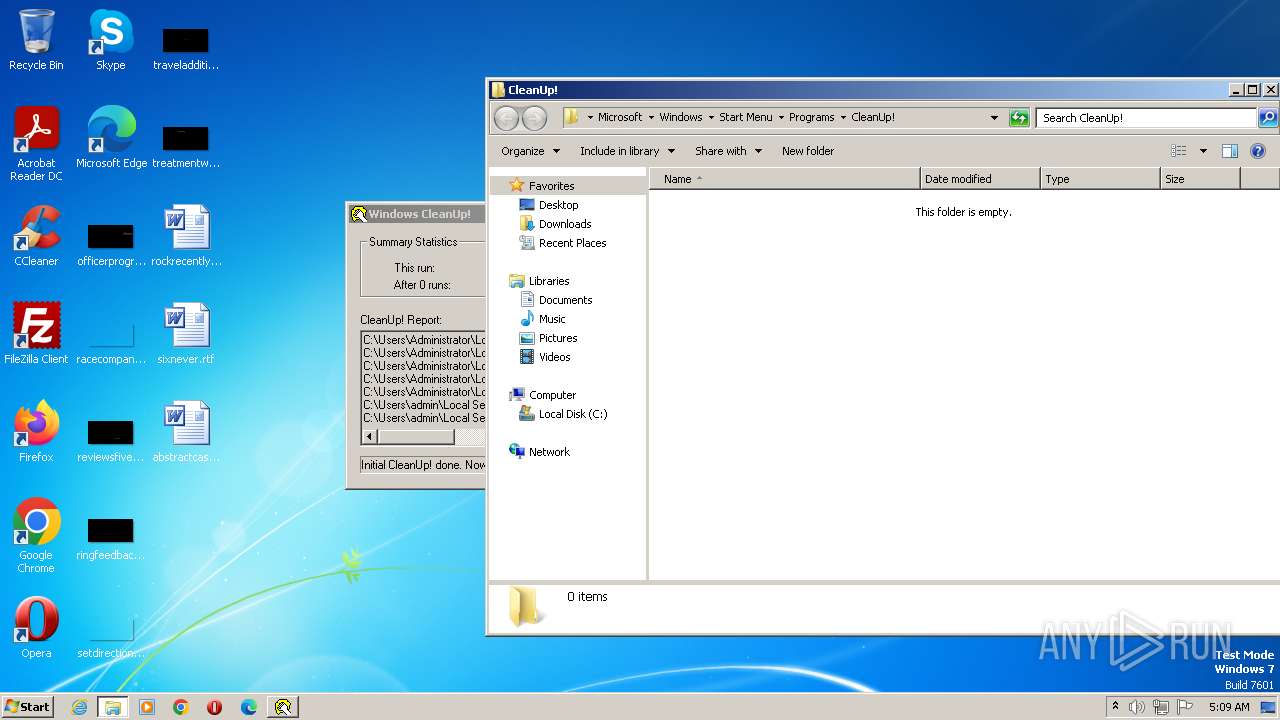Image resolution: width=1280 pixels, height=720 pixels.
Task: Select Network in navigation pane
Action: pyautogui.click(x=549, y=452)
